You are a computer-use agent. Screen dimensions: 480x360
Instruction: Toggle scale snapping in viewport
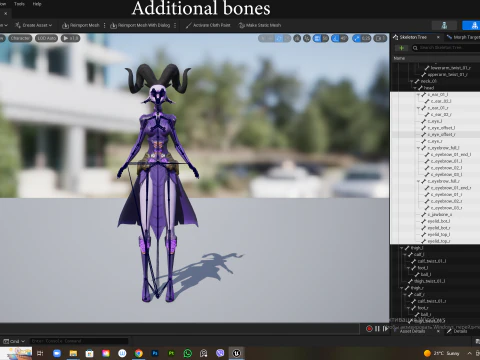[357, 39]
